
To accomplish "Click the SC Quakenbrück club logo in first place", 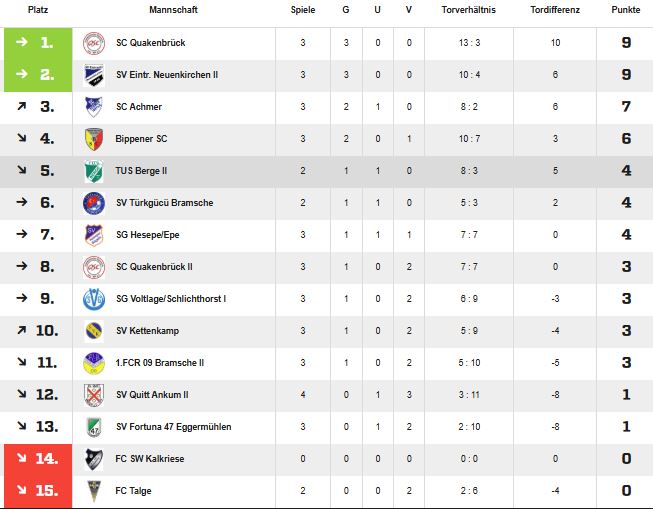I will coord(94,43).
